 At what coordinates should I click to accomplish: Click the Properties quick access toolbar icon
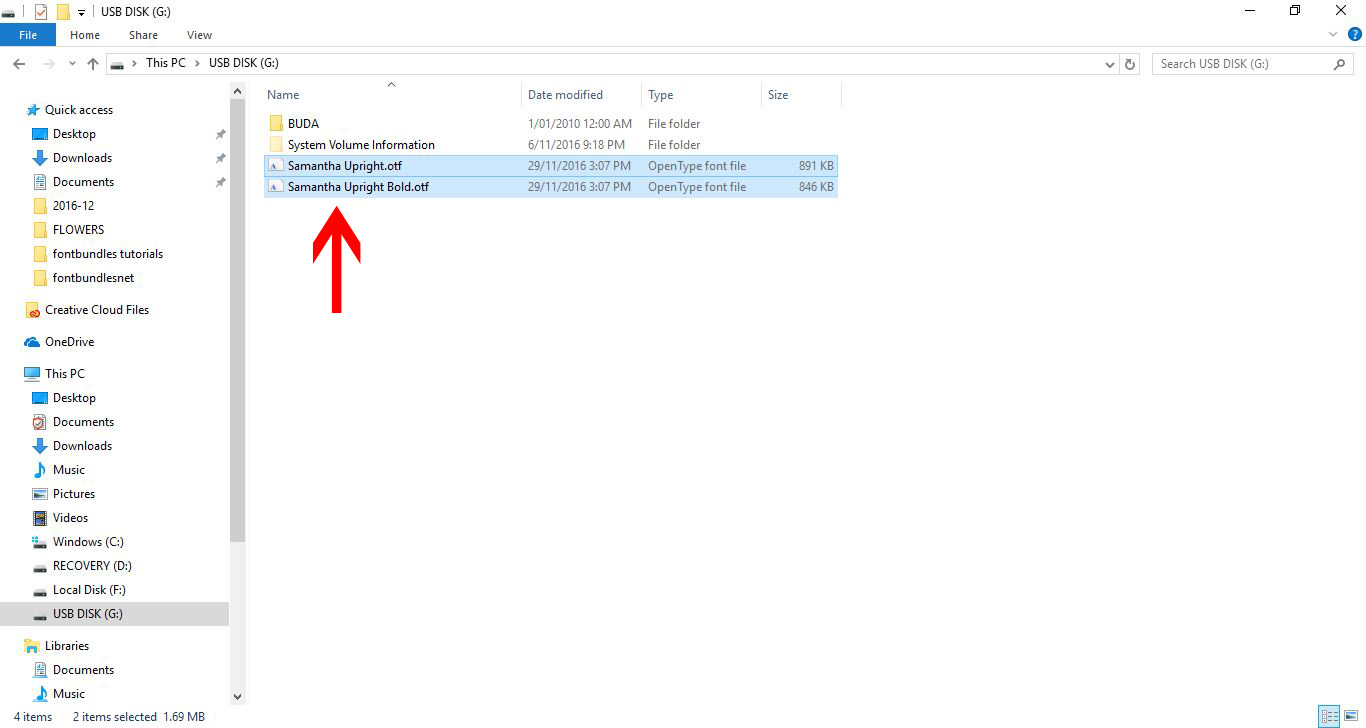(41, 11)
